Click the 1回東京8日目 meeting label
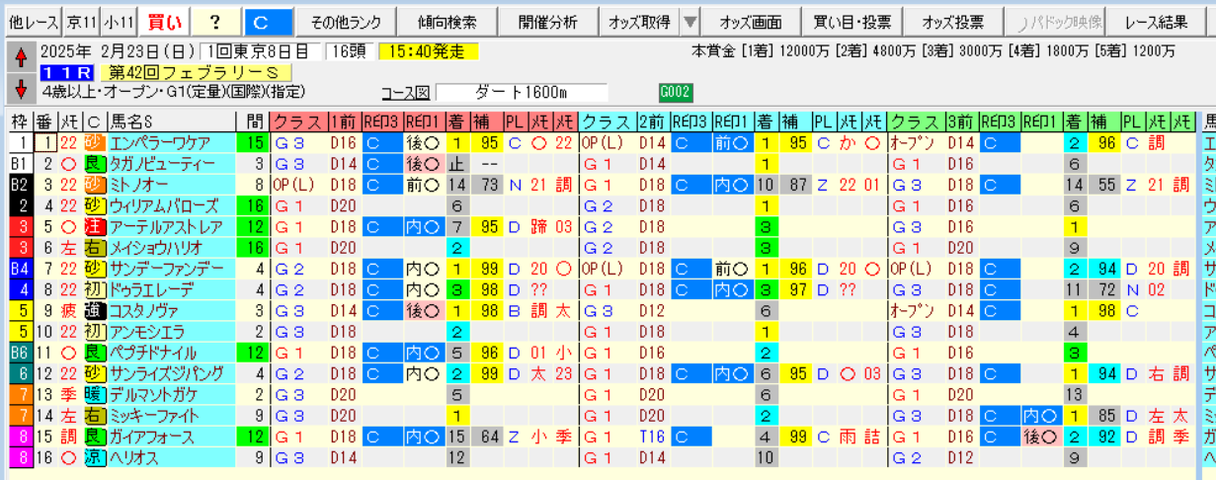The height and width of the screenshot is (480, 1216). click(259, 51)
